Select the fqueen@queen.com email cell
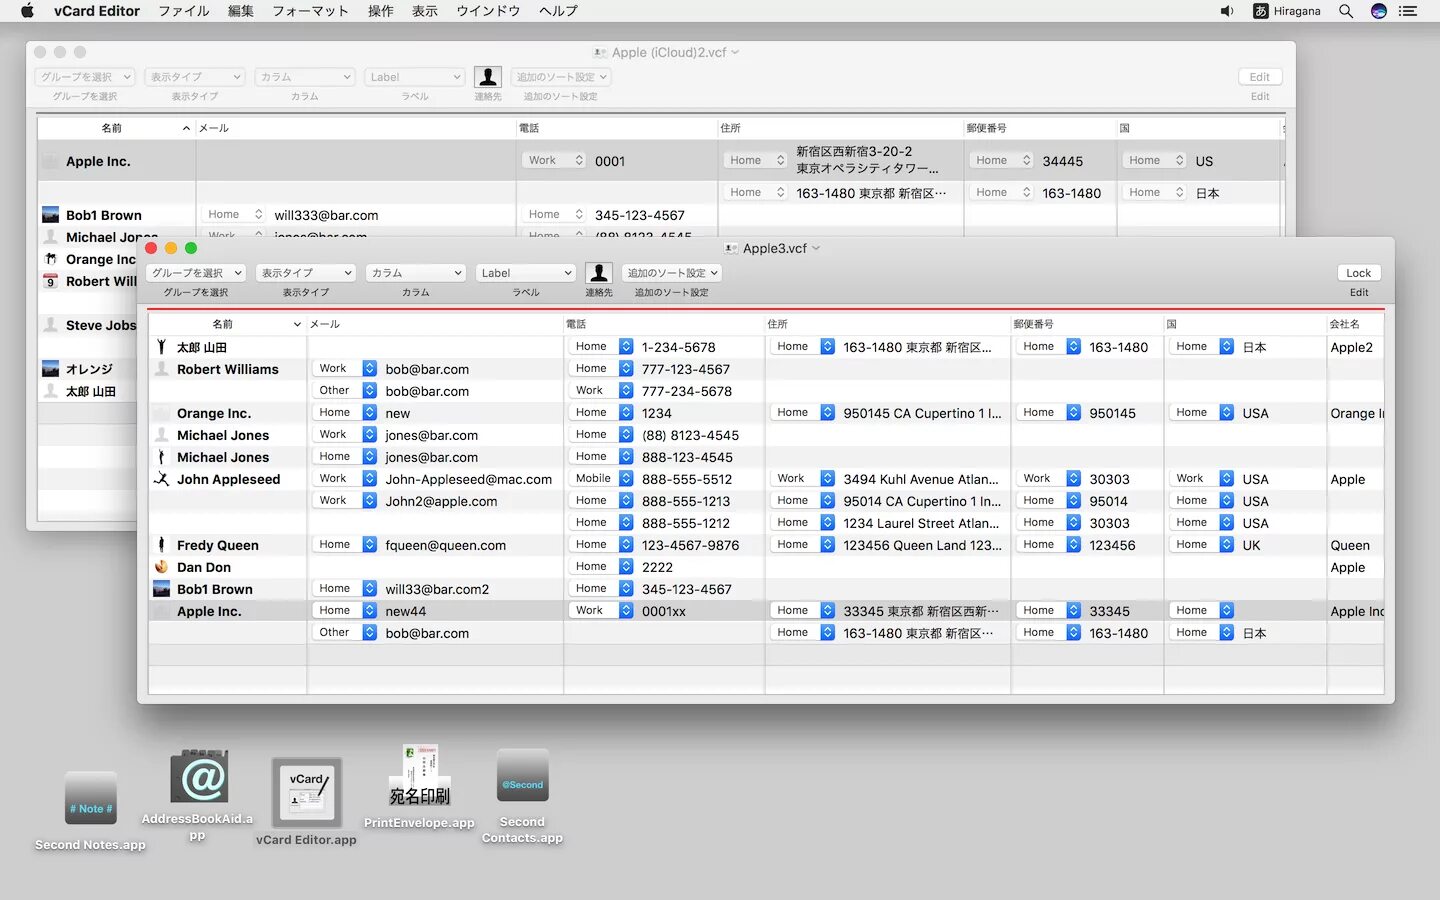The width and height of the screenshot is (1440, 900). pos(446,545)
